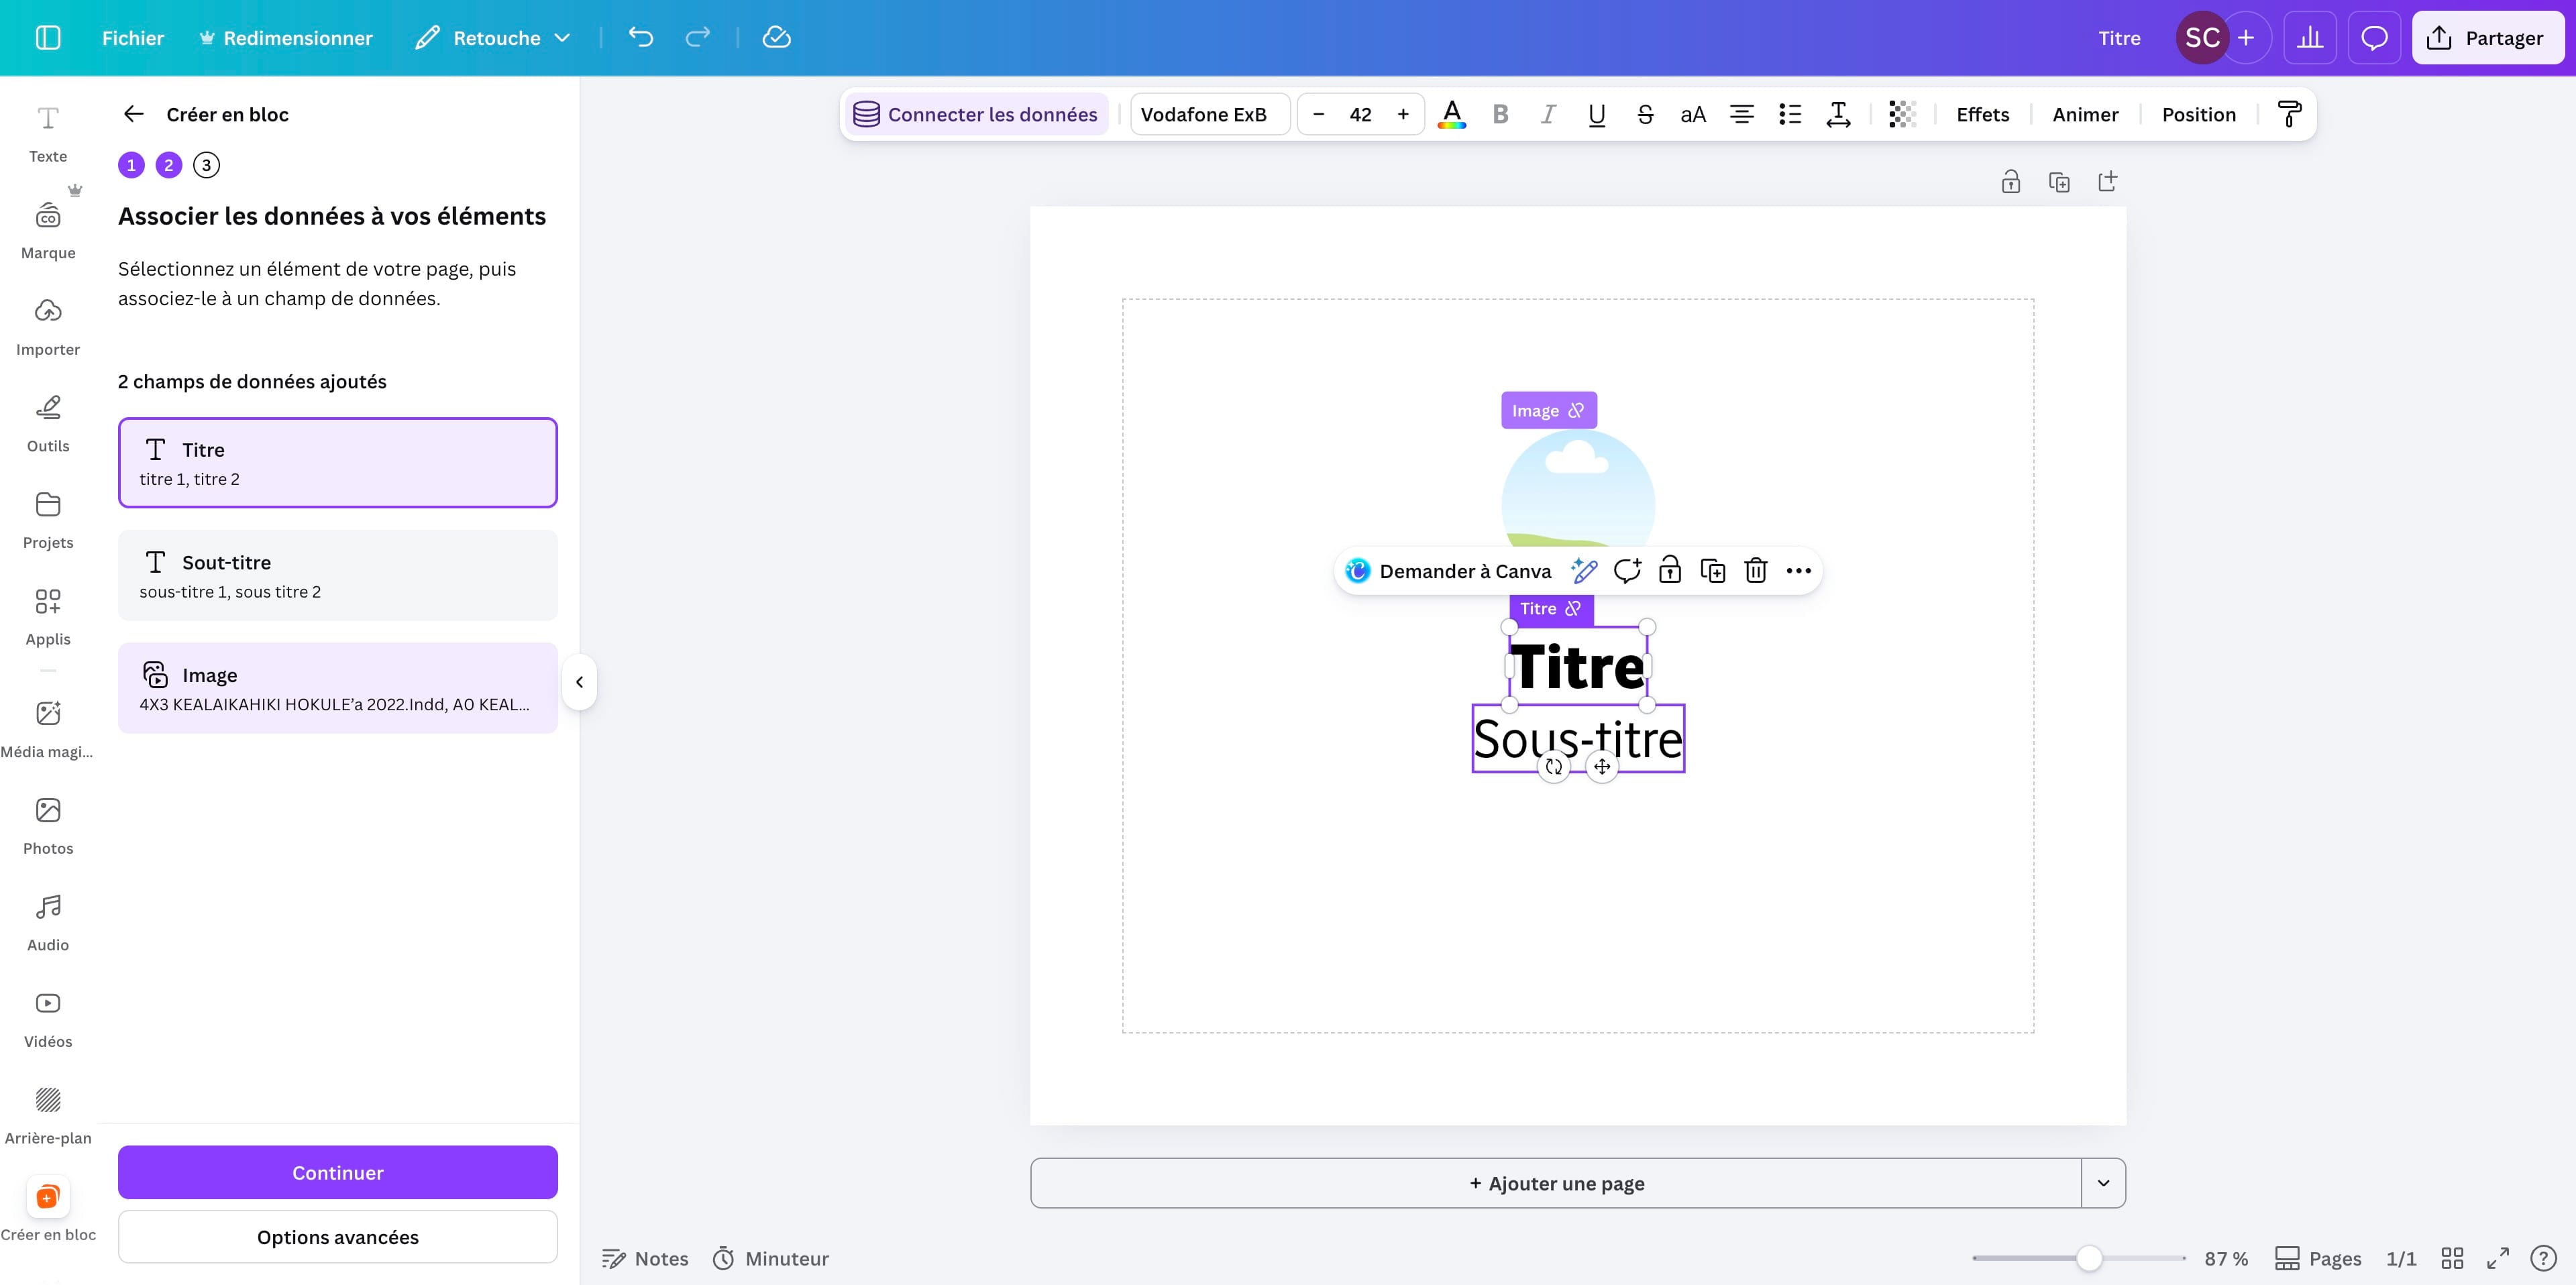This screenshot has height=1285, width=2576.
Task: Open the analytics chart icon
Action: [2310, 38]
